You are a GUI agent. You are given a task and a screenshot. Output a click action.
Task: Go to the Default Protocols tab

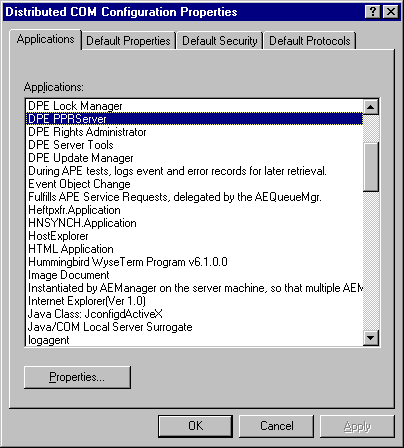[x=310, y=41]
